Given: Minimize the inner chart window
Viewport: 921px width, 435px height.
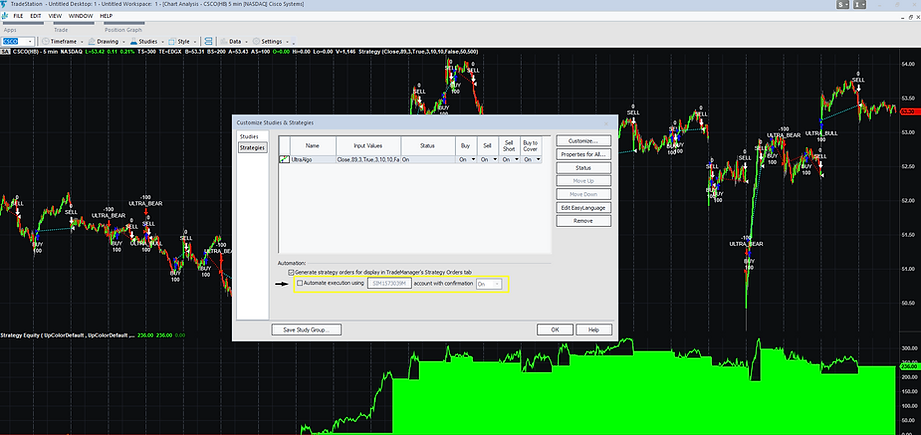Looking at the screenshot, I should [901, 16].
